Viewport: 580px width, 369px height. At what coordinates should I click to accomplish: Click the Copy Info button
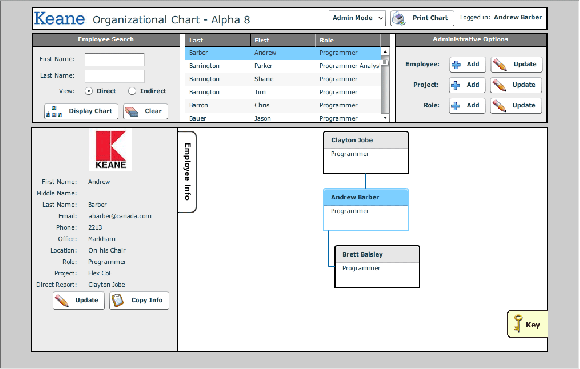point(139,300)
